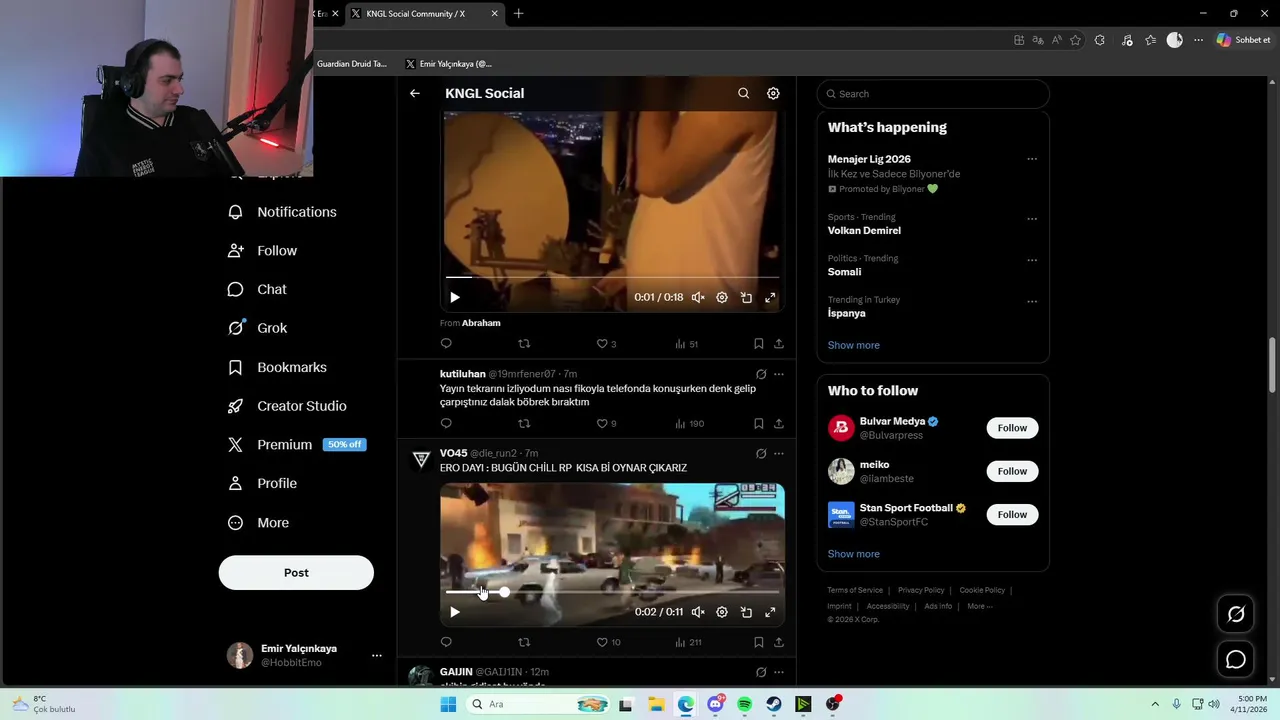
Task: Open Grok action on VO45's post
Action: pyautogui.click(x=761, y=453)
